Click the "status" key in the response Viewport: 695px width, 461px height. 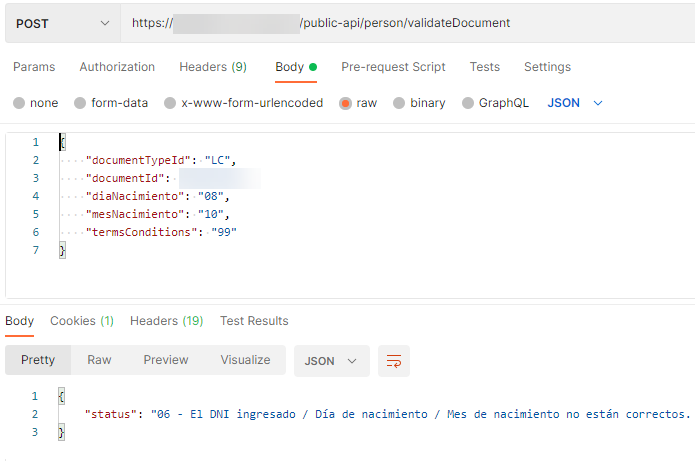(x=111, y=414)
